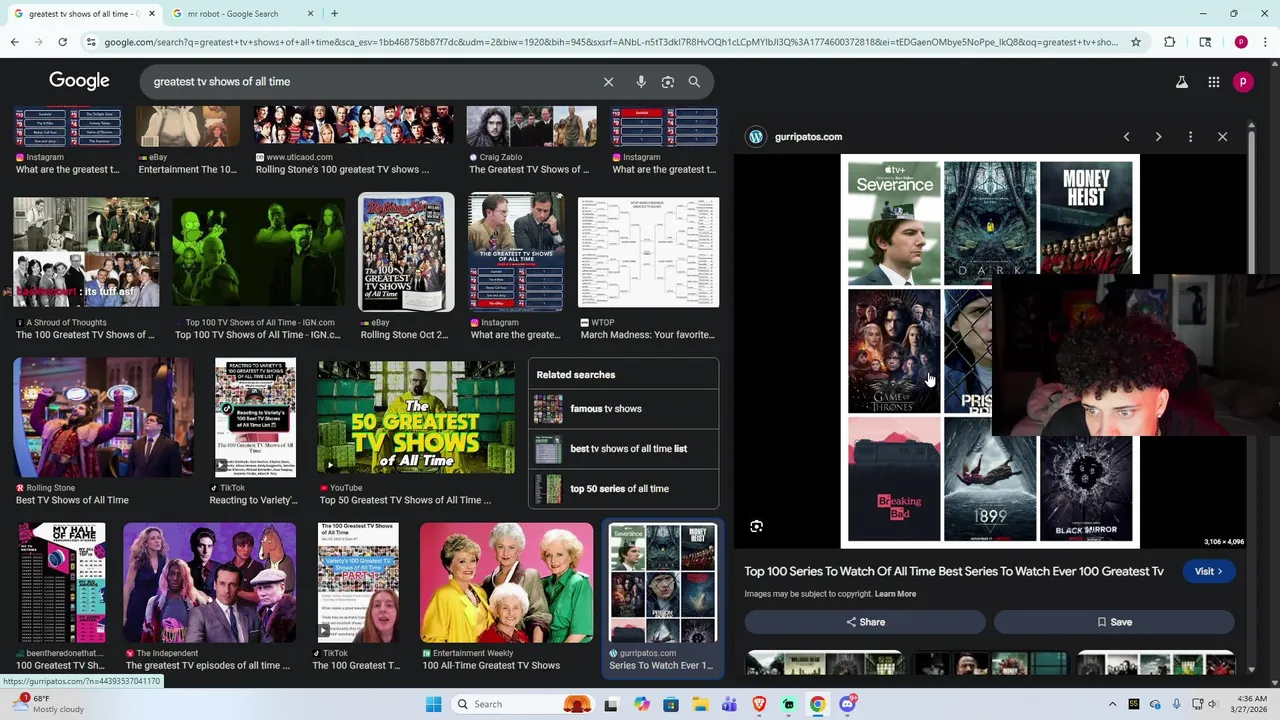
Task: Select the 'greatest tv shows of all time' tab
Action: [x=84, y=14]
